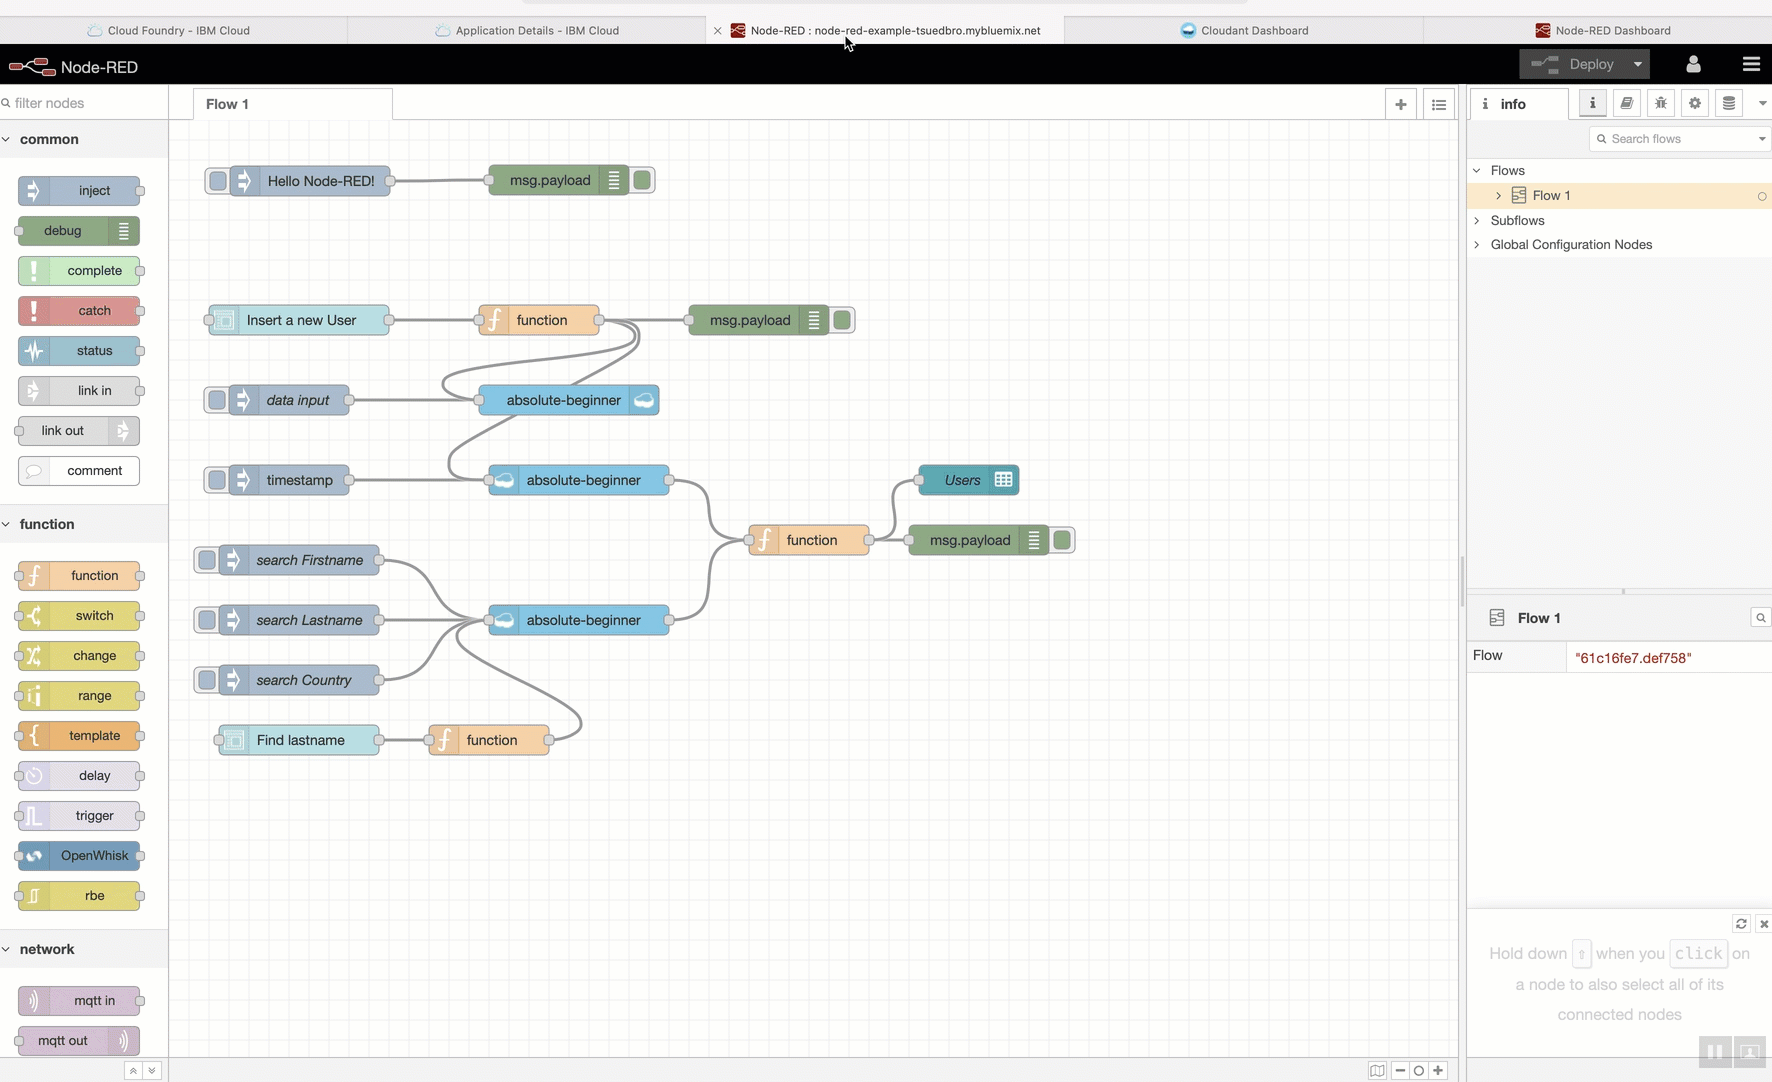Expand Global Configuration Nodes section
This screenshot has height=1082, width=1772.
tap(1477, 244)
